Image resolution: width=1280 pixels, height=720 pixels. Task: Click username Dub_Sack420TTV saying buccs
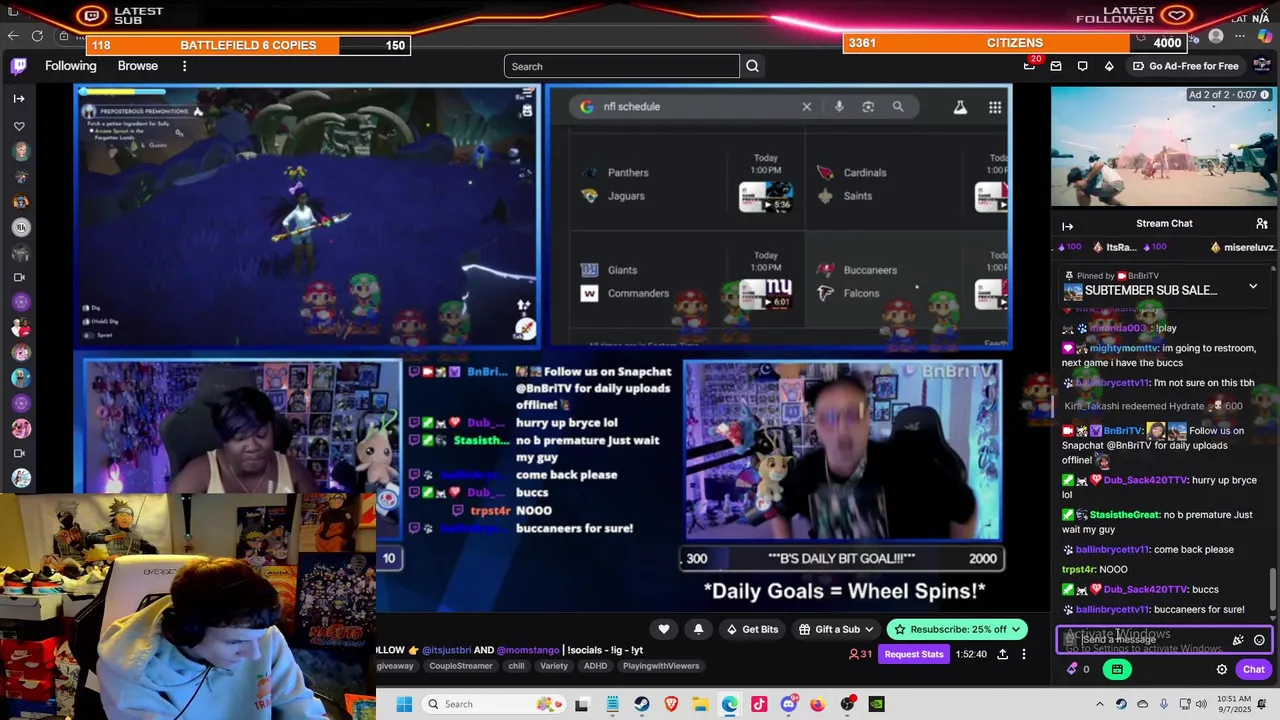pyautogui.click(x=1146, y=589)
